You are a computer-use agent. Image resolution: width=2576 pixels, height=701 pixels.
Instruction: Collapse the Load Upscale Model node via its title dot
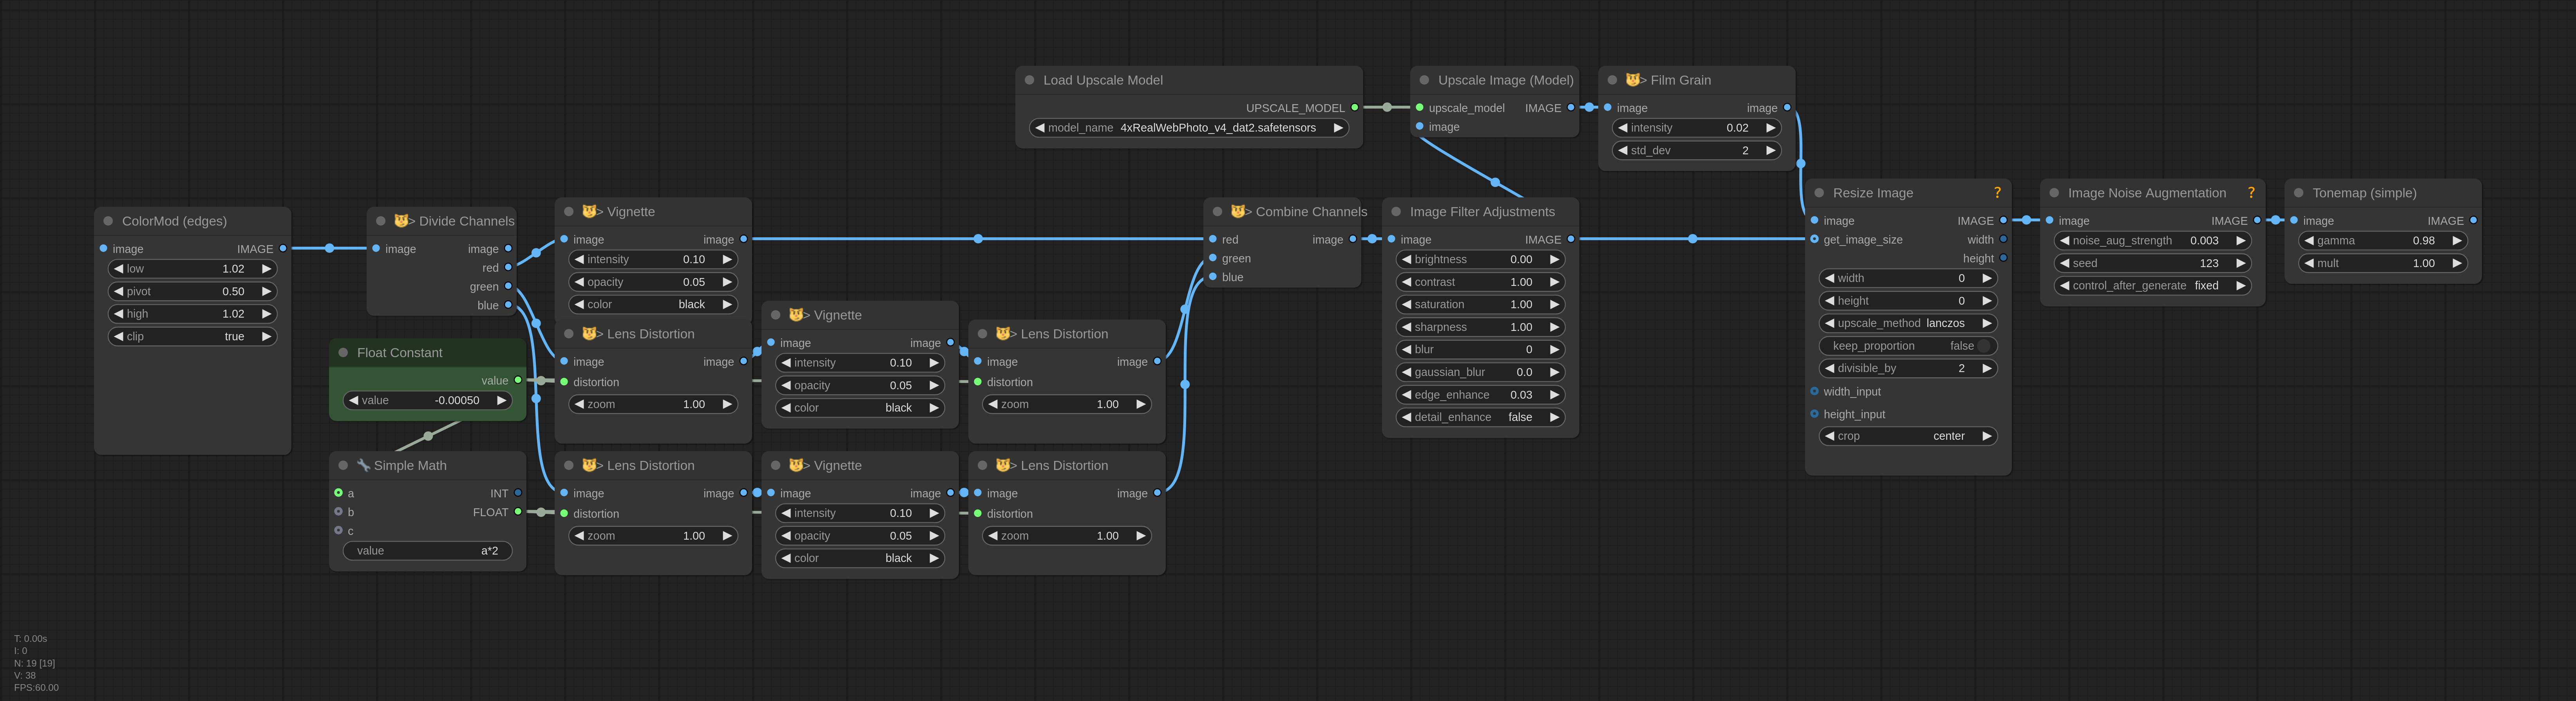[x=1029, y=80]
